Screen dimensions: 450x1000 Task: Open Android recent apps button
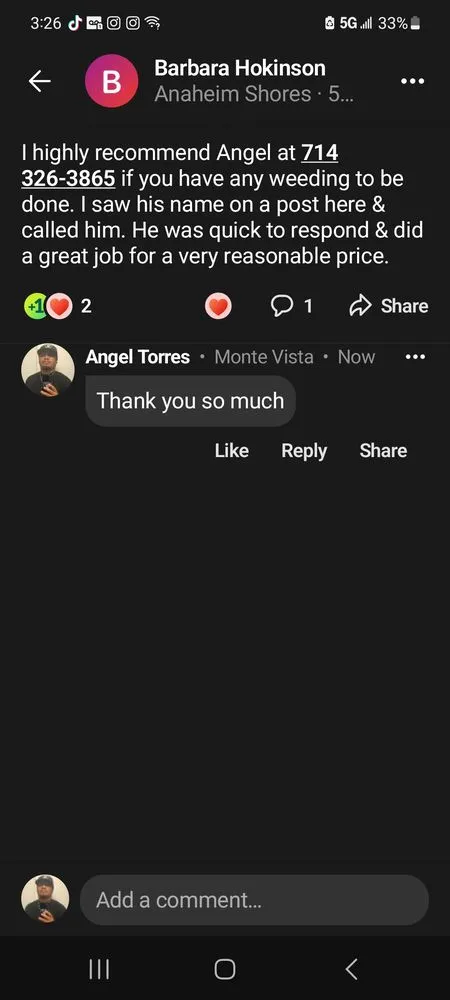[x=99, y=969]
